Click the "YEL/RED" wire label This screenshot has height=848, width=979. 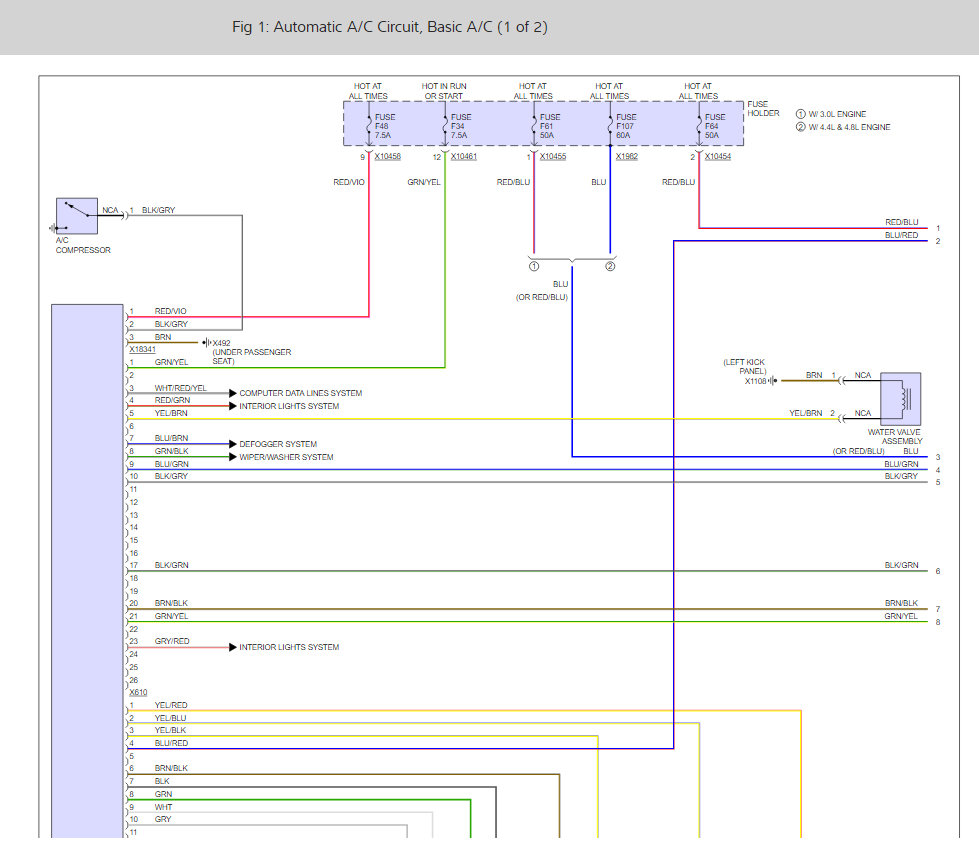(170, 705)
